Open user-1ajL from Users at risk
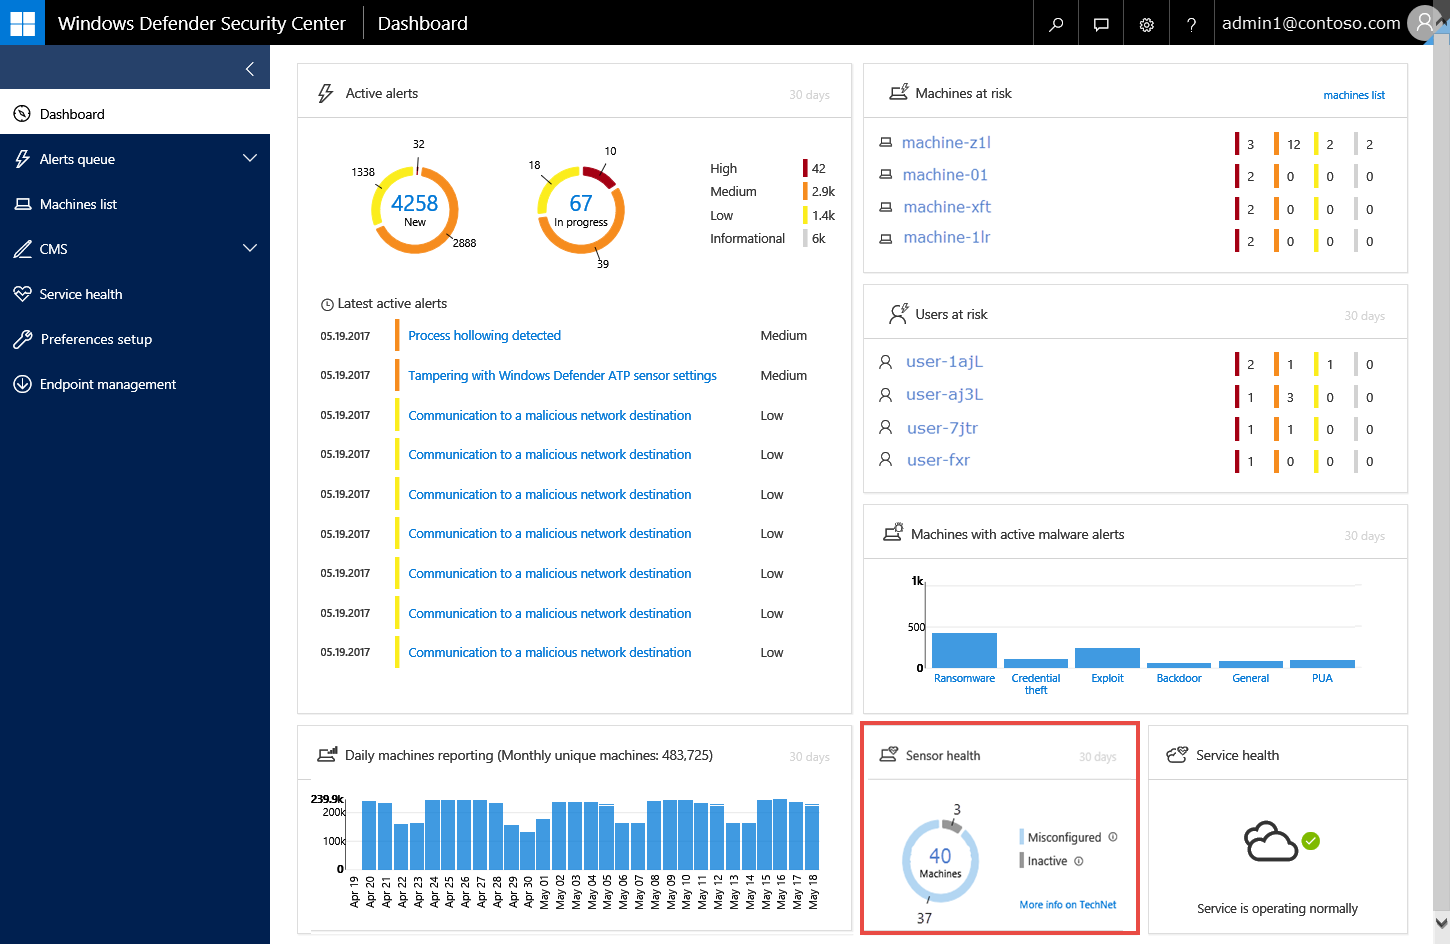The height and width of the screenshot is (944, 1450). (x=944, y=362)
